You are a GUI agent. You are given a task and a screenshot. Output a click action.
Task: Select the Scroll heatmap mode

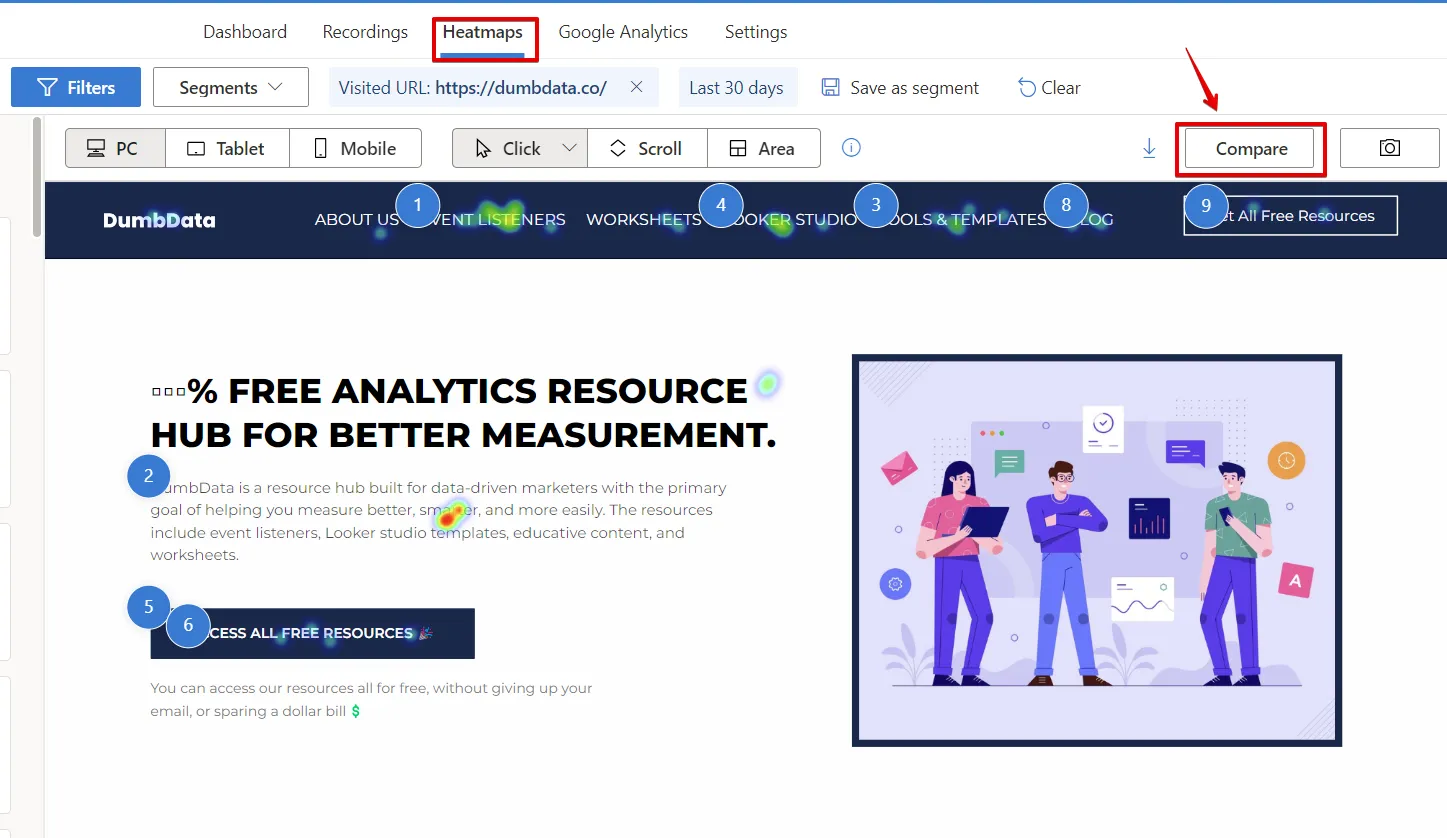[647, 148]
